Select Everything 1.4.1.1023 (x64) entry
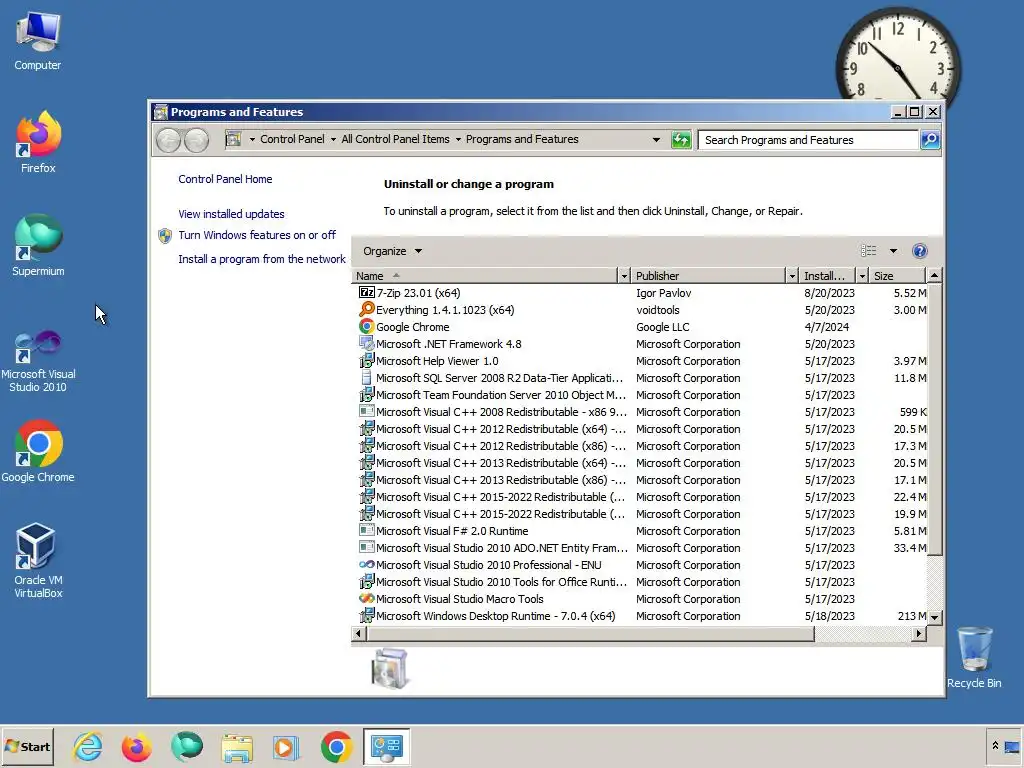This screenshot has height=768, width=1024. click(x=642, y=310)
